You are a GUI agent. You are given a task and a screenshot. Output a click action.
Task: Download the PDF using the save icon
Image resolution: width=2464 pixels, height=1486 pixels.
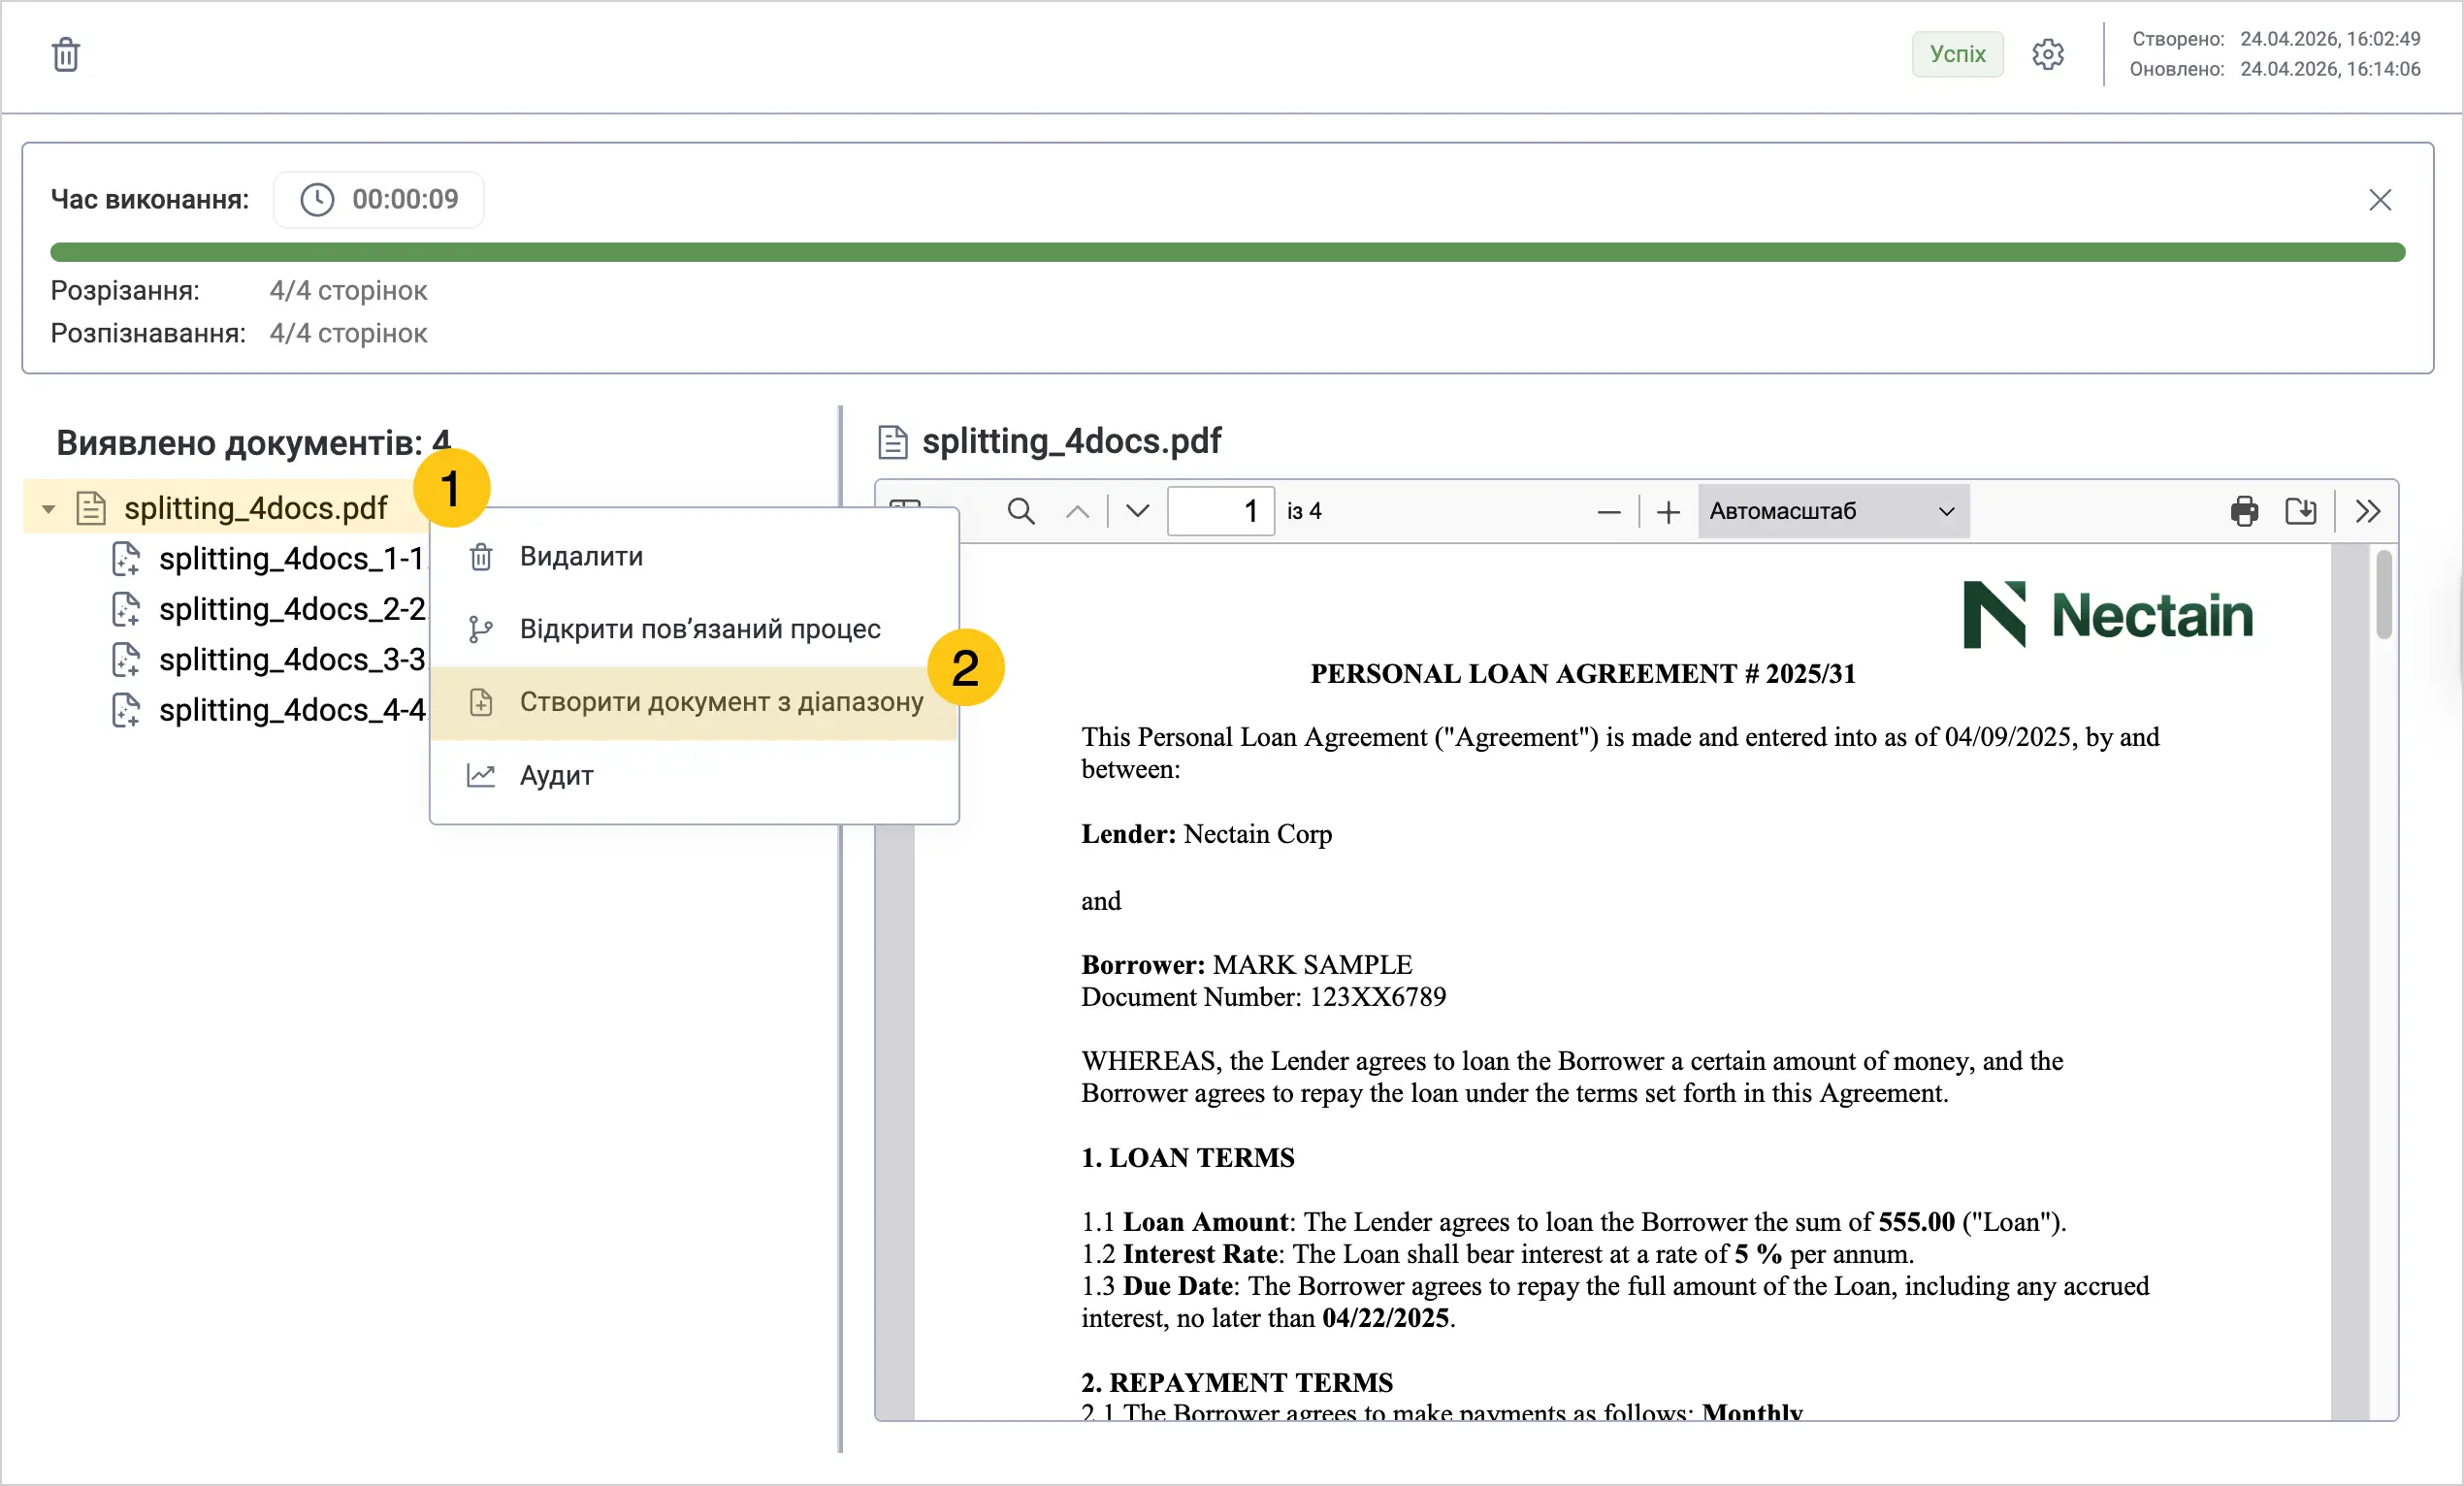click(x=2300, y=511)
